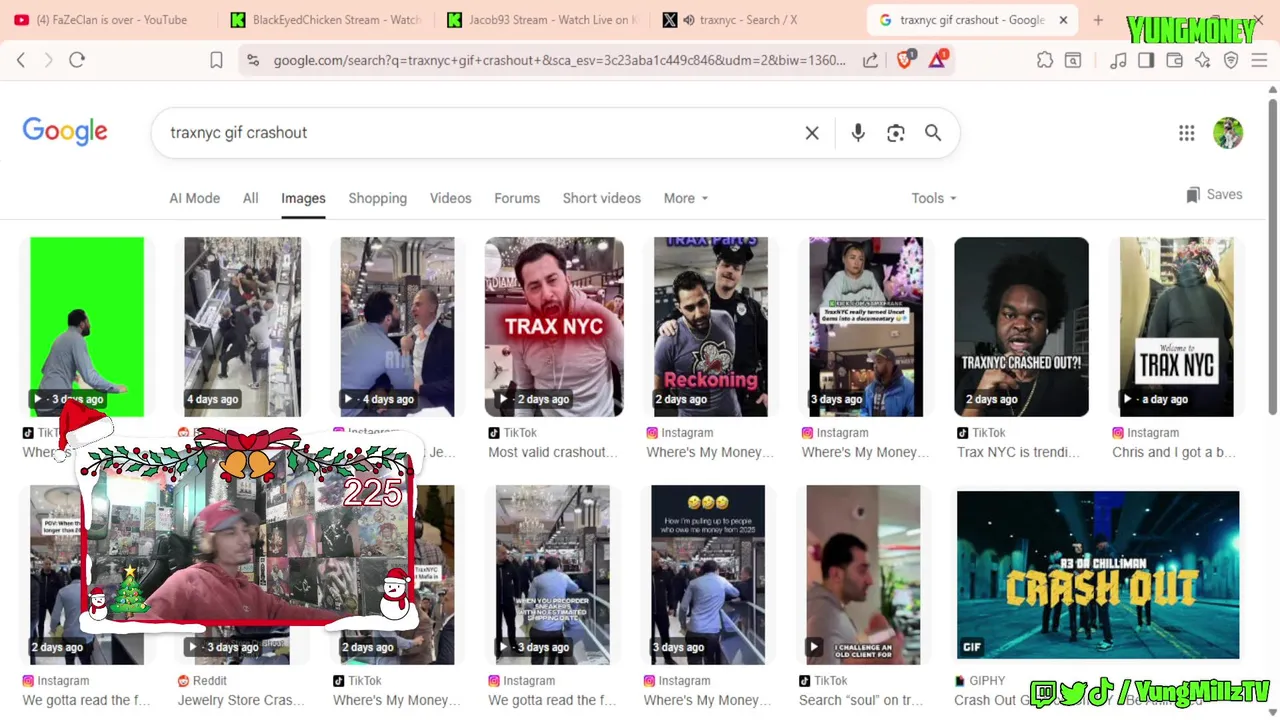
Task: Click the Google logo
Action: tap(65, 132)
